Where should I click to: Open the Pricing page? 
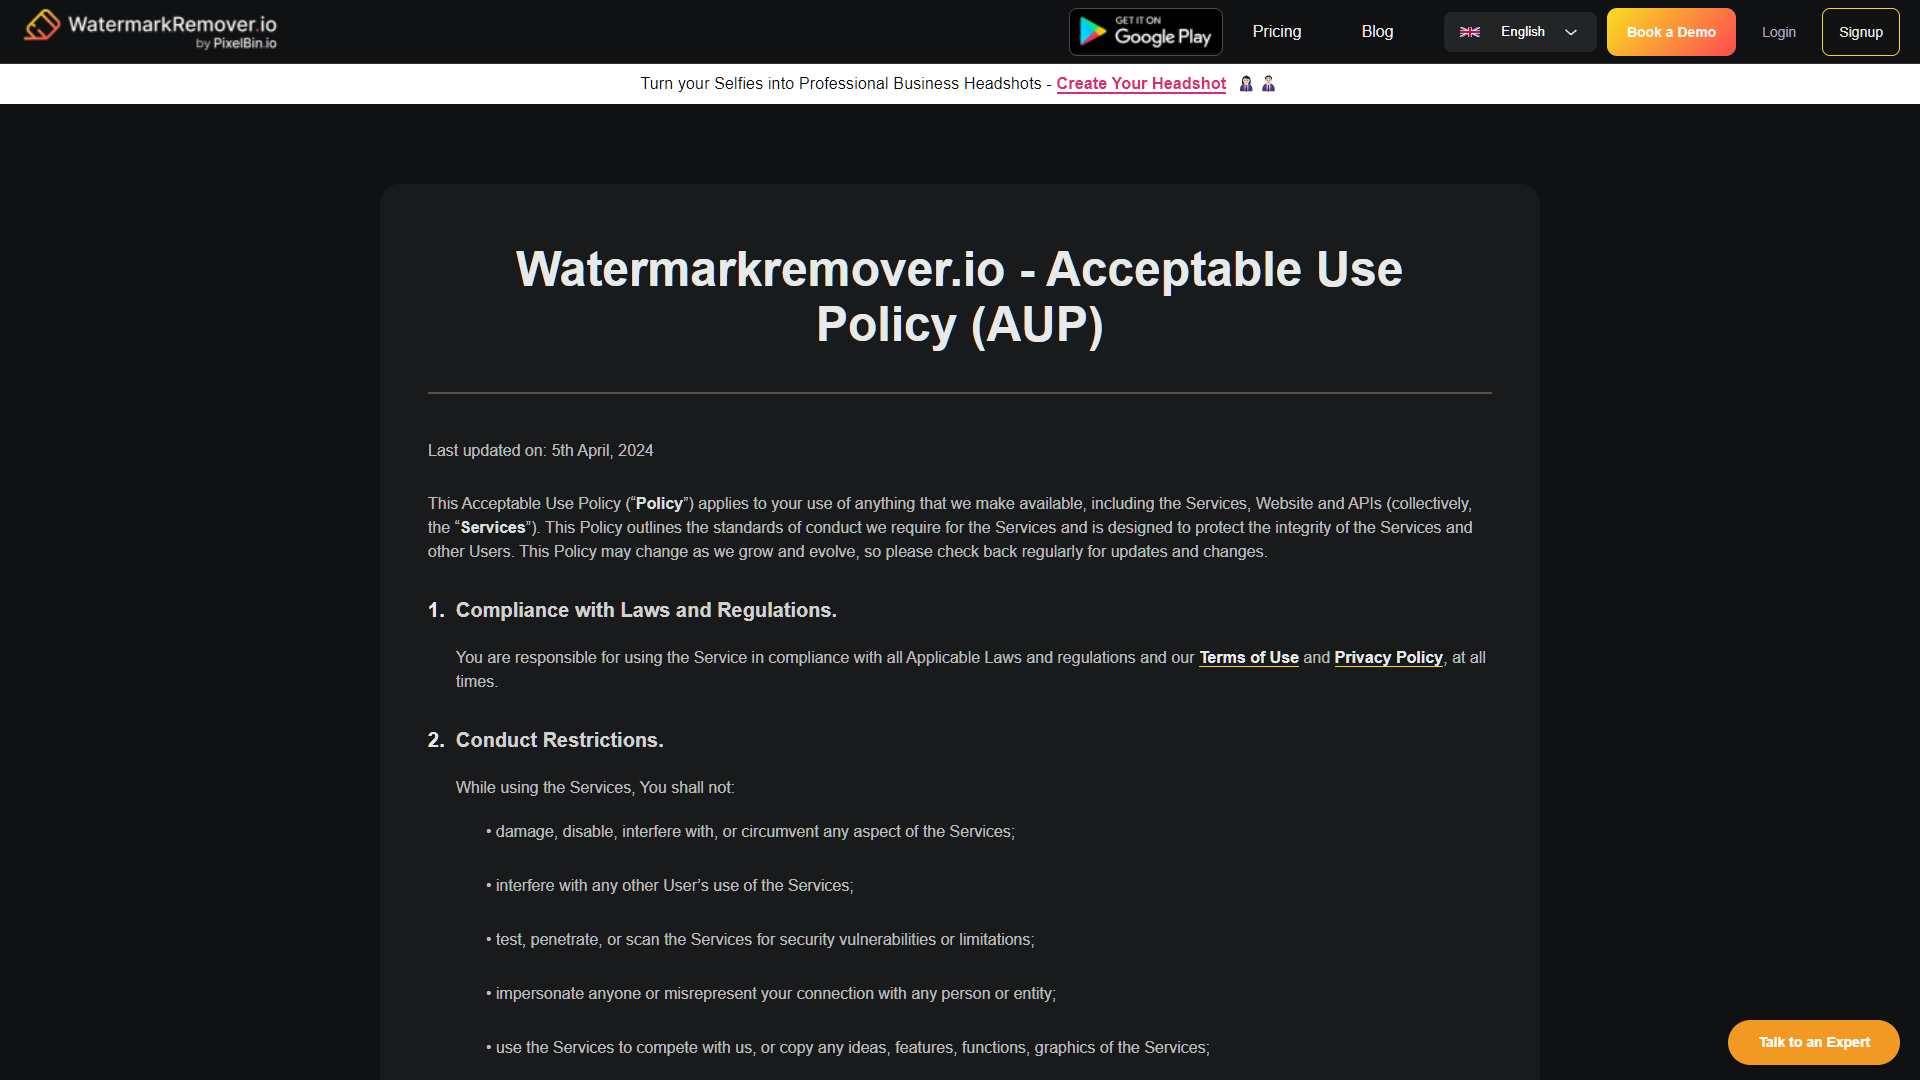pos(1276,32)
